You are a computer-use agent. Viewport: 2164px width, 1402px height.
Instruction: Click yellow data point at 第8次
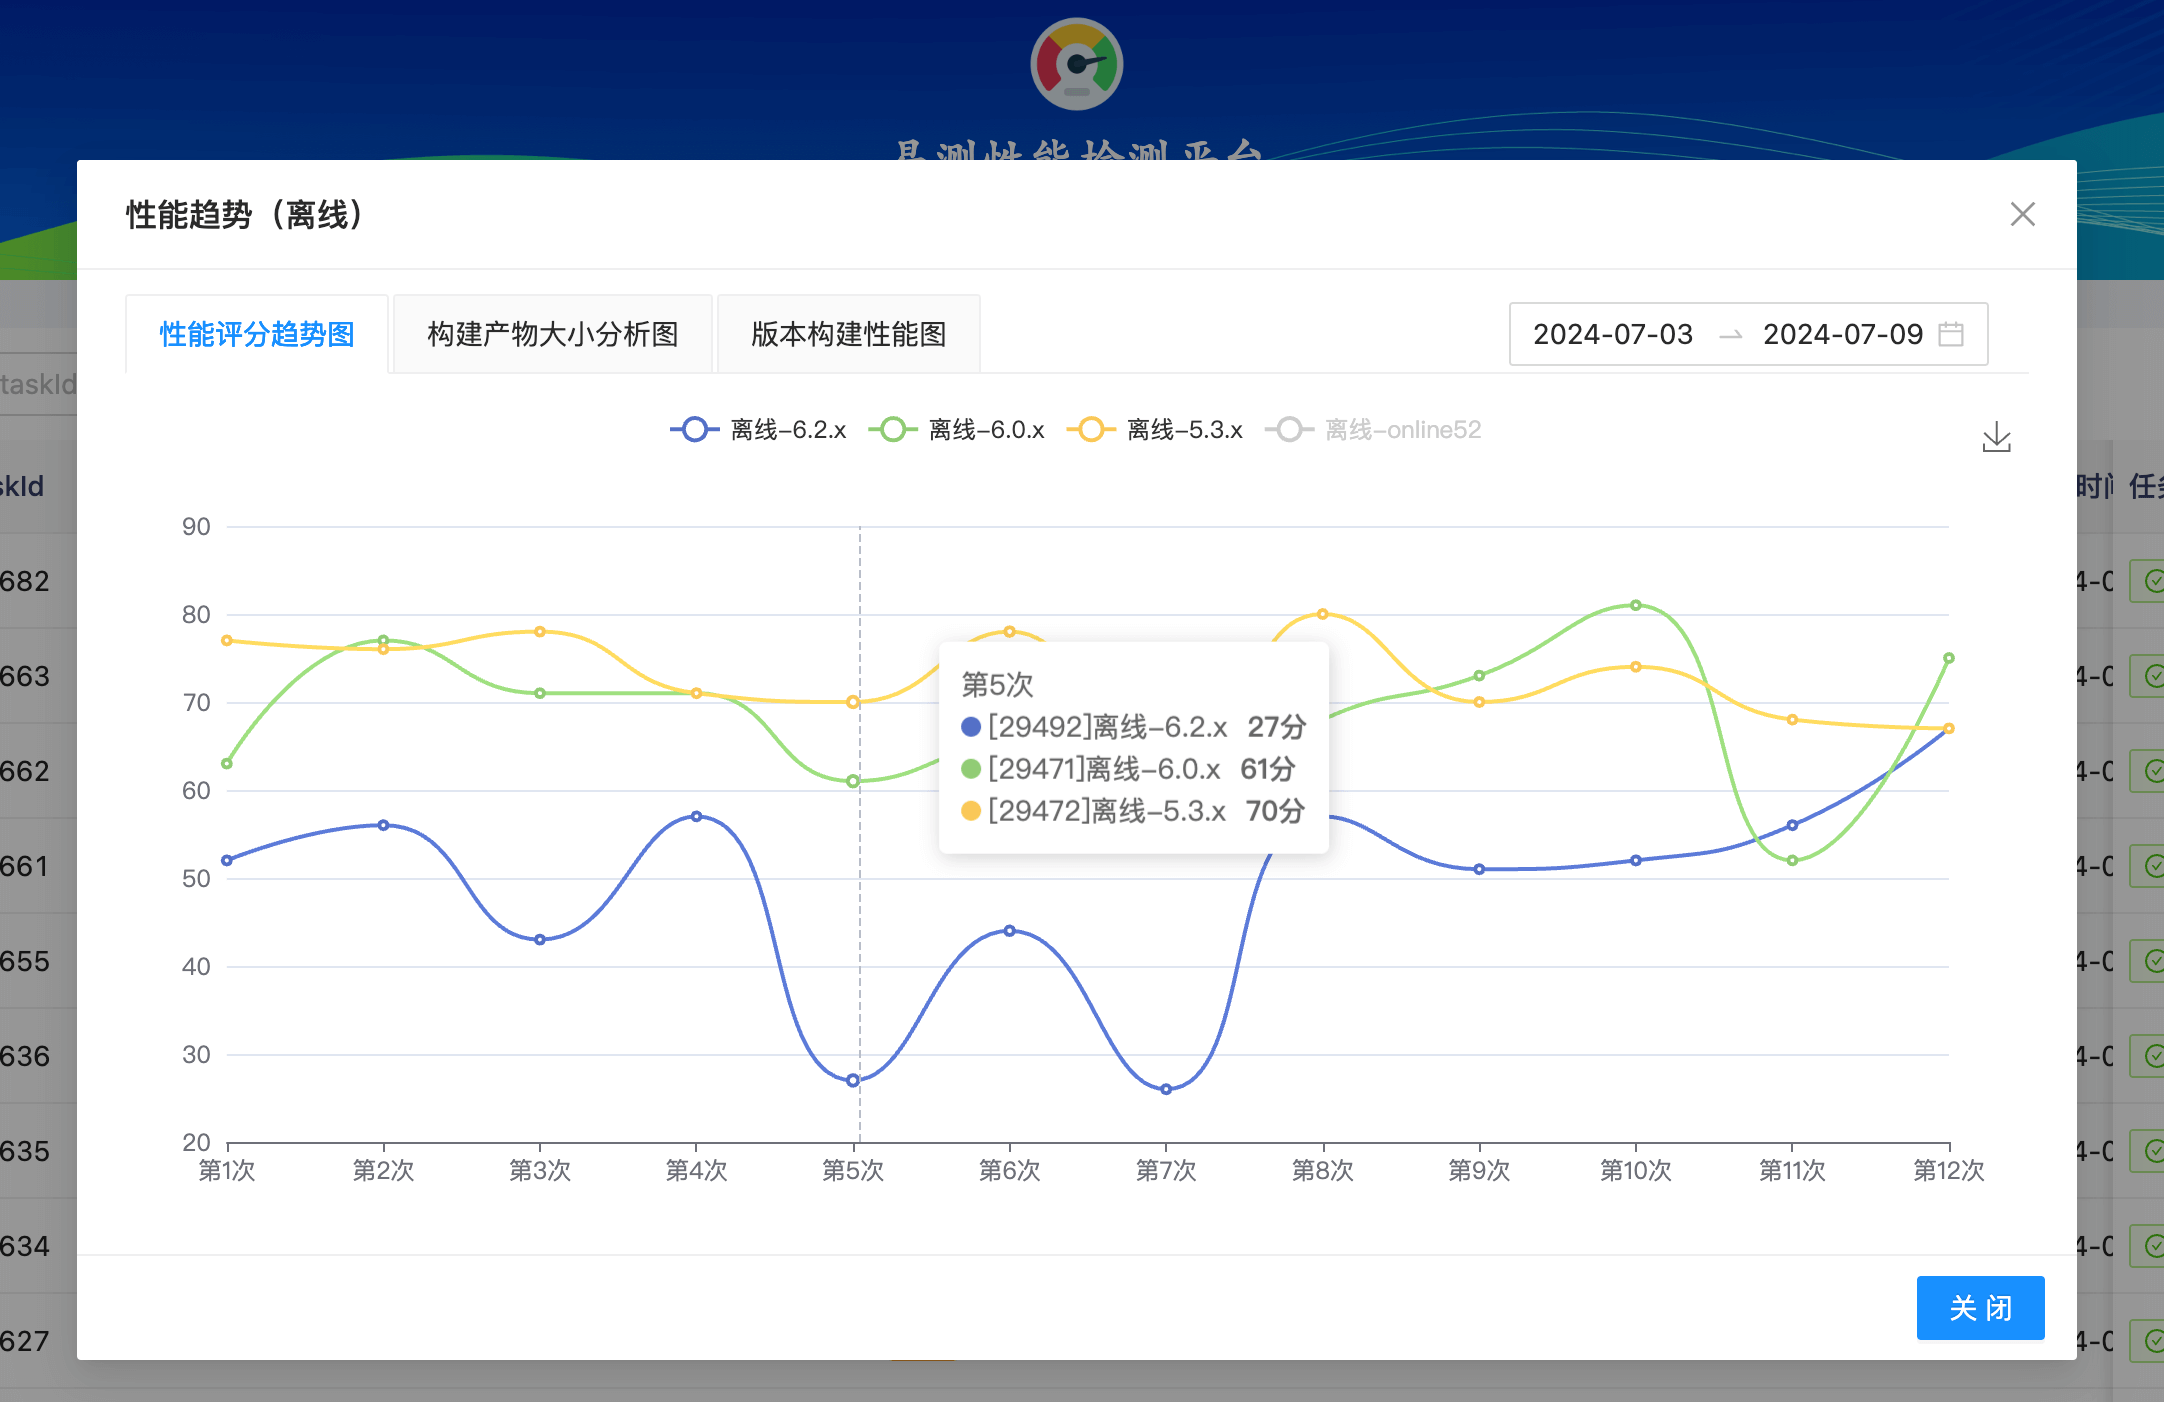(1322, 614)
